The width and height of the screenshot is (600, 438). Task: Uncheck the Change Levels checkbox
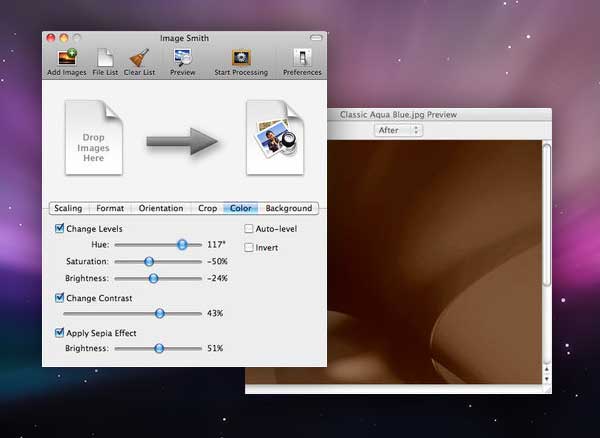(x=59, y=228)
